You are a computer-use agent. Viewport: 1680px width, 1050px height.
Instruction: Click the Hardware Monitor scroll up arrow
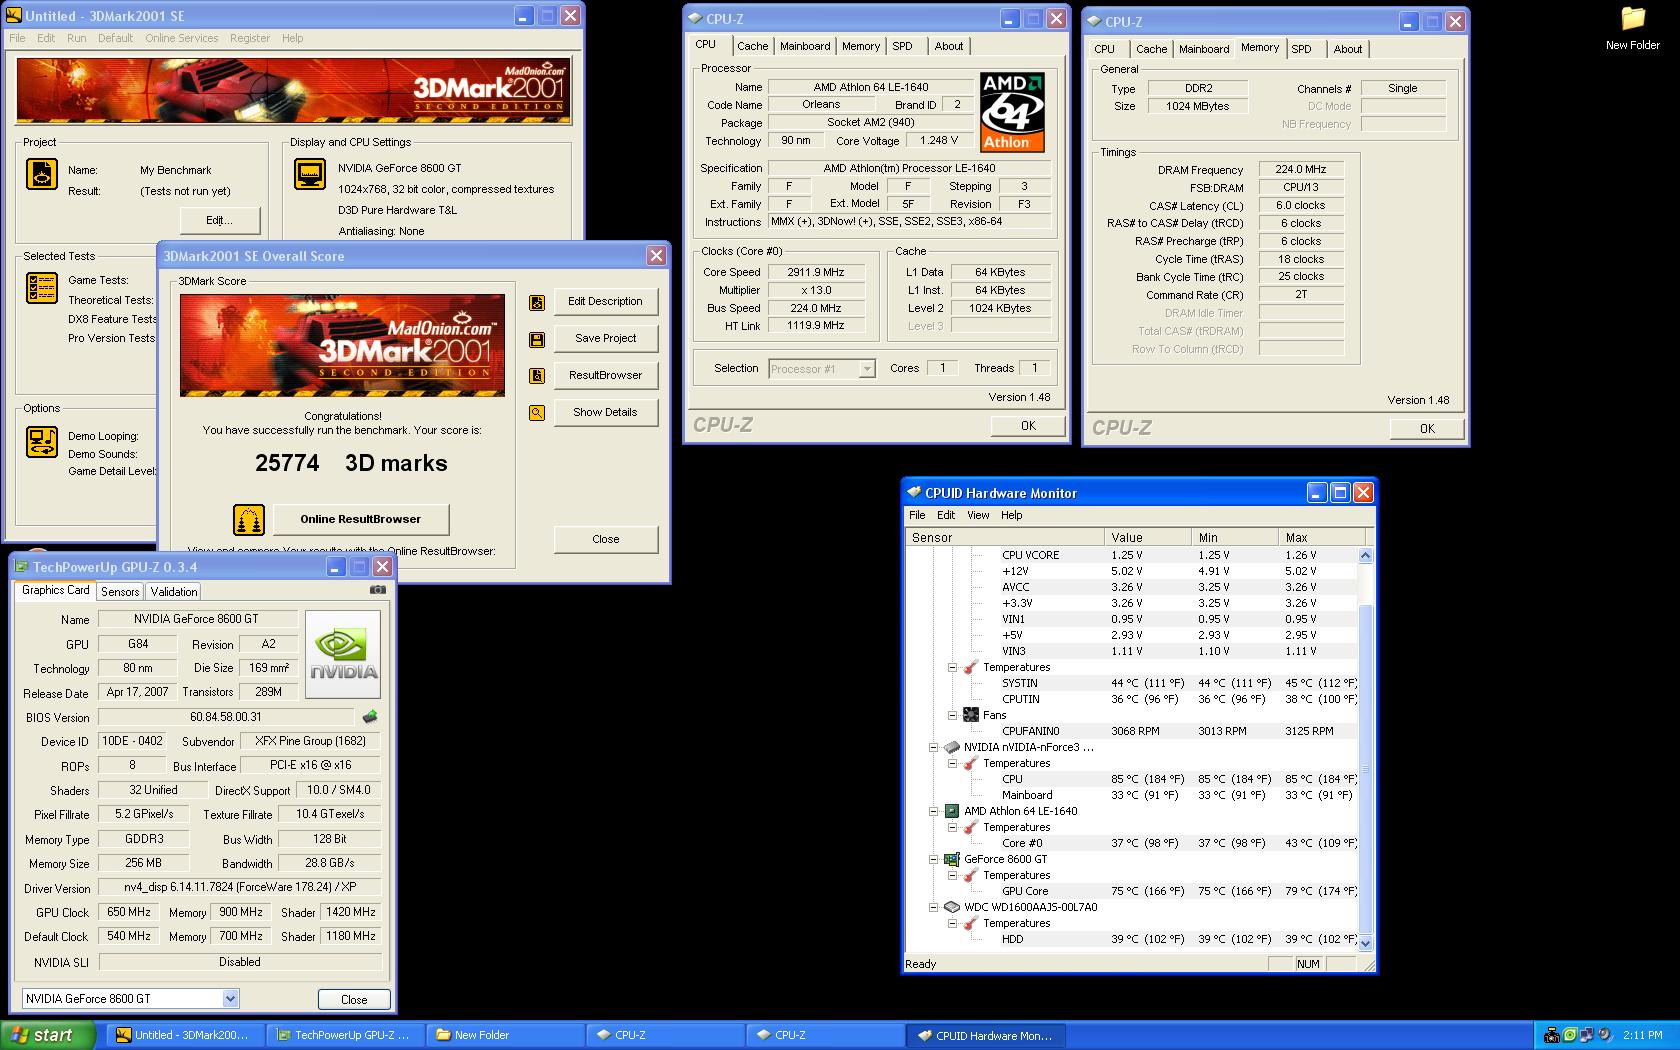point(1366,555)
